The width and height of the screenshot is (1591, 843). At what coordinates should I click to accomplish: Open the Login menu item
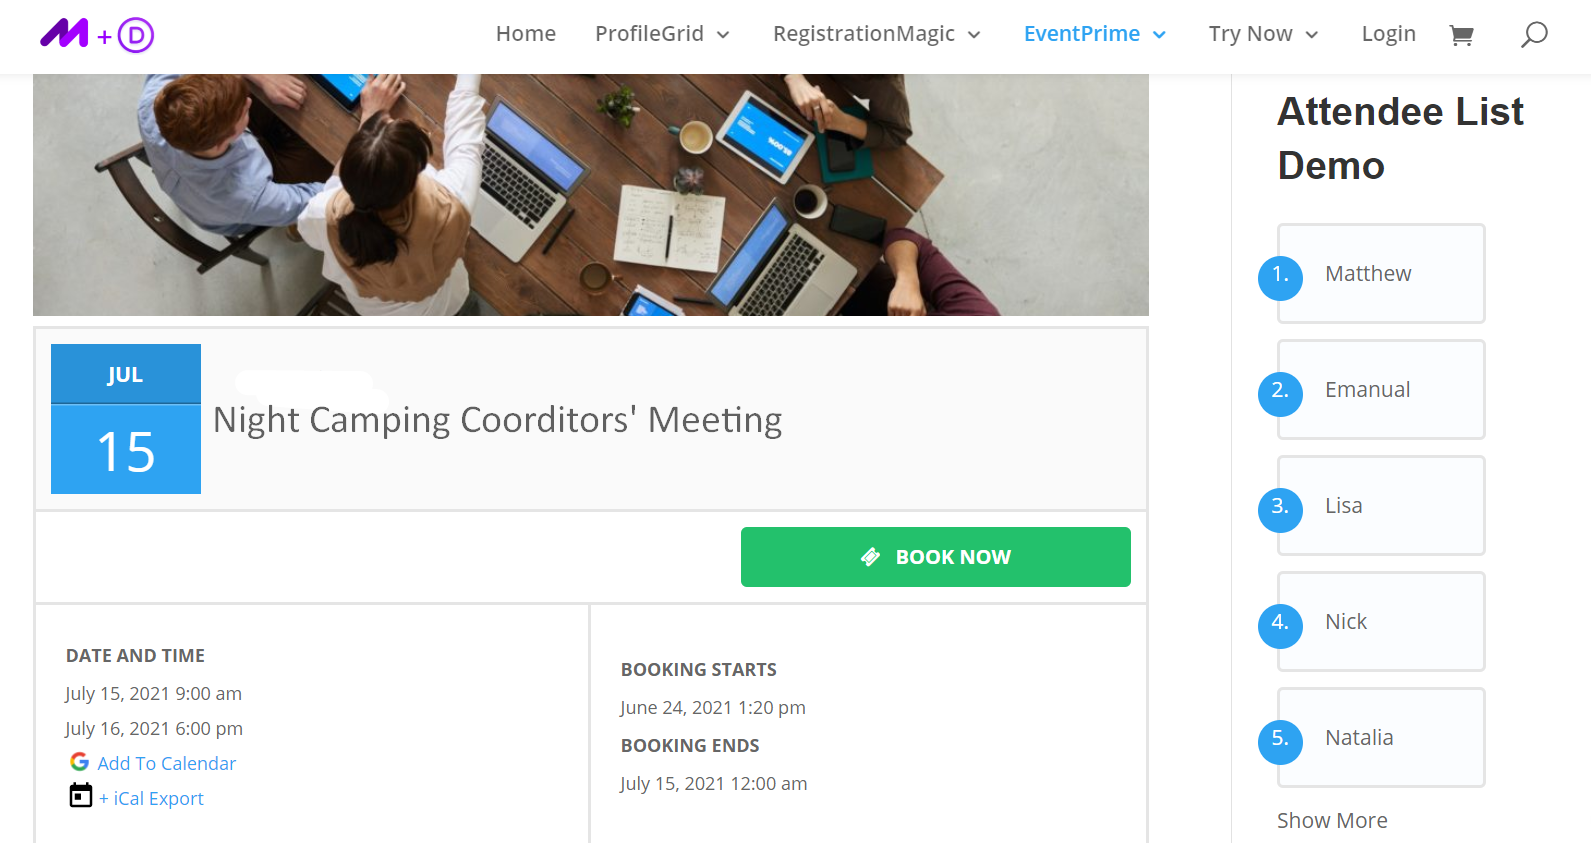pyautogui.click(x=1388, y=34)
